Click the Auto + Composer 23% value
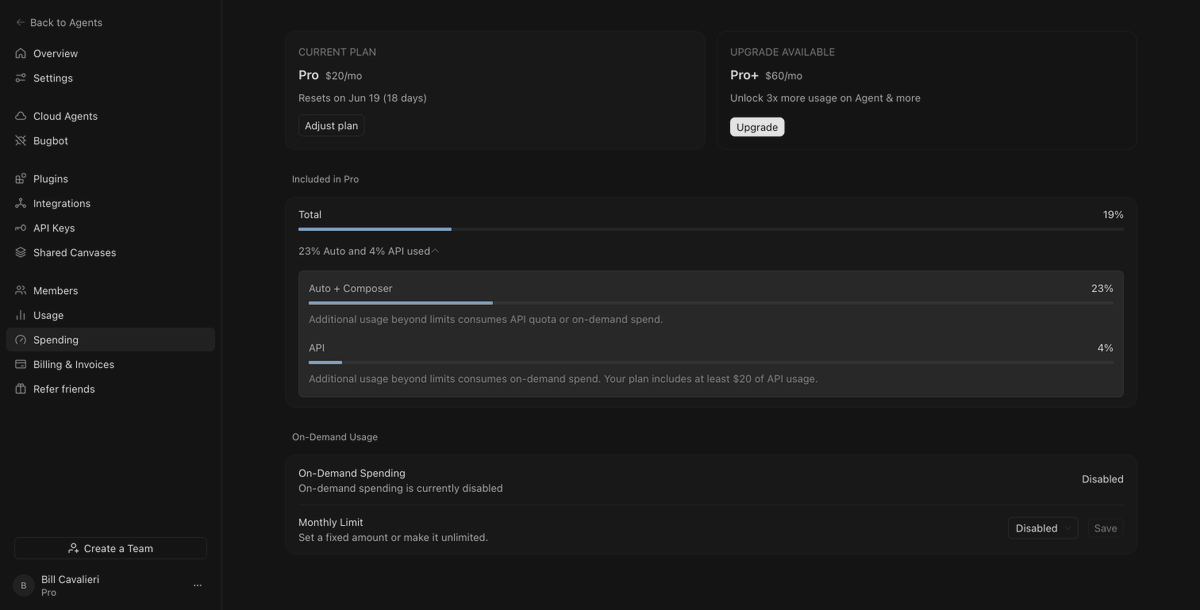The height and width of the screenshot is (610, 1200). click(x=1102, y=288)
